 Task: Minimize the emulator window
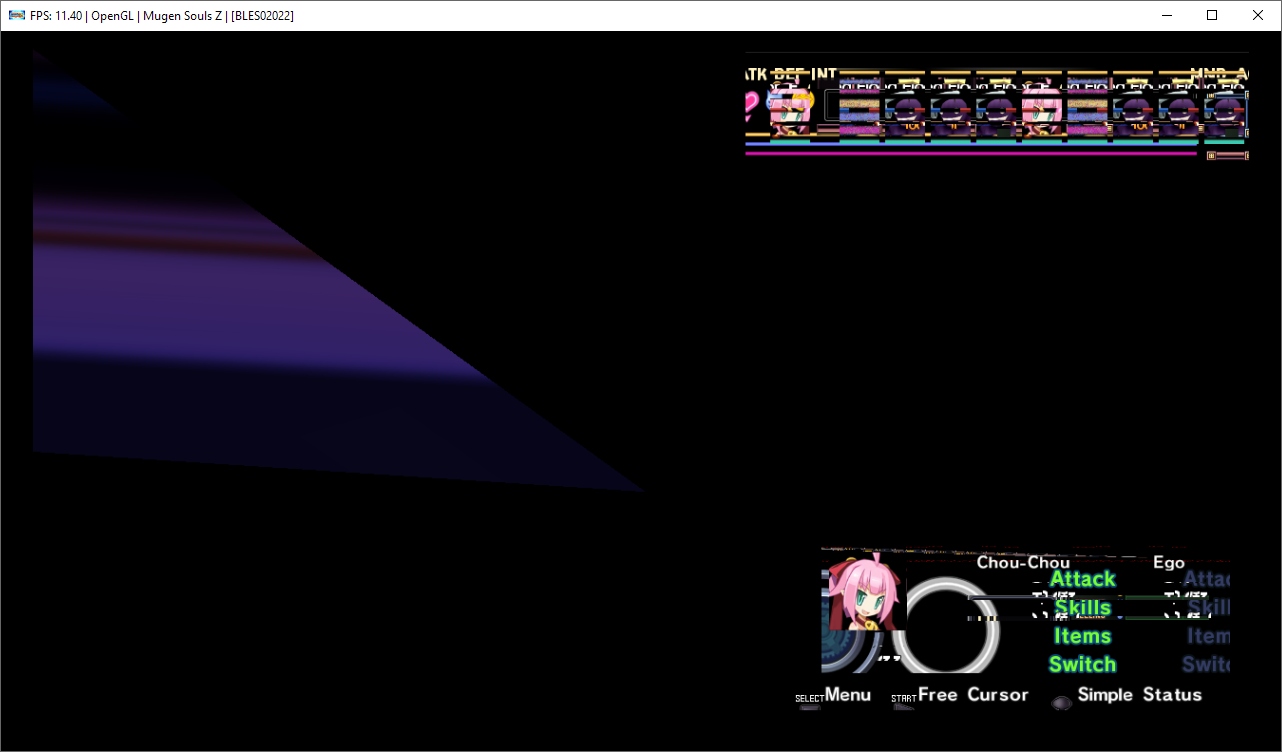1166,15
